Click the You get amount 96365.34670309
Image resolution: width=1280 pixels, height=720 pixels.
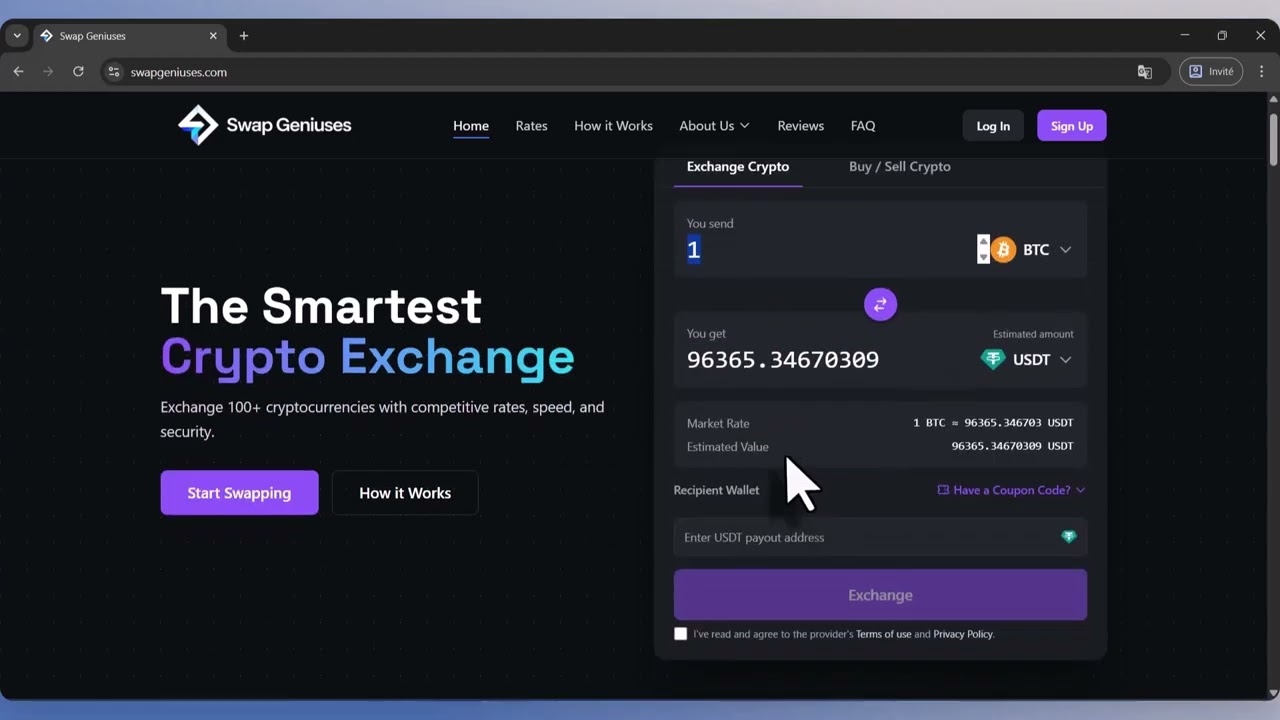click(783, 360)
